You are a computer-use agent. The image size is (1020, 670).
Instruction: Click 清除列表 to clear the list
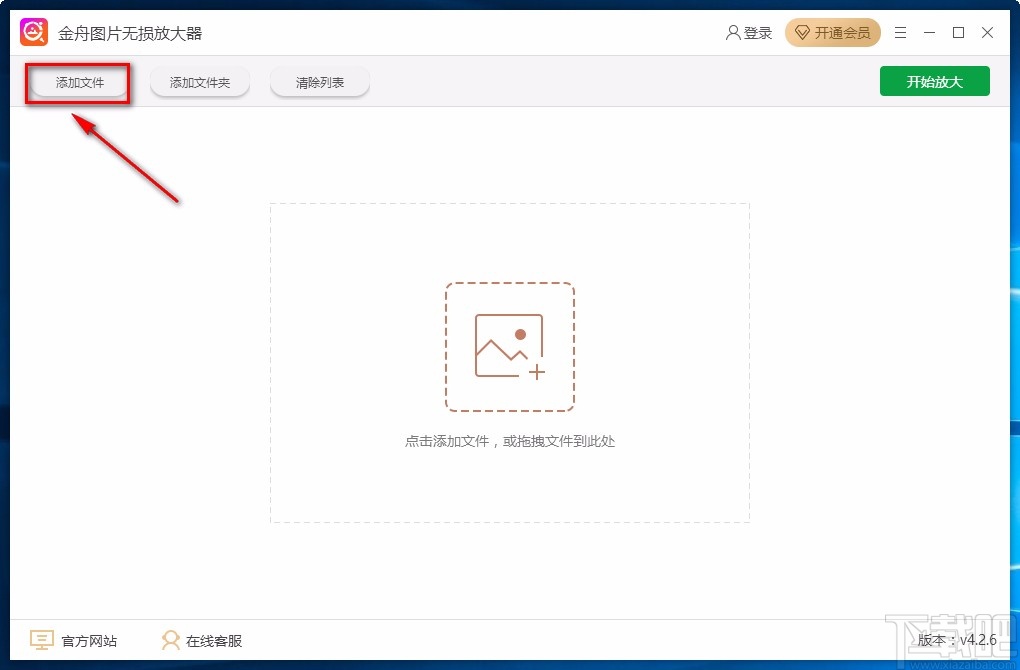[319, 82]
